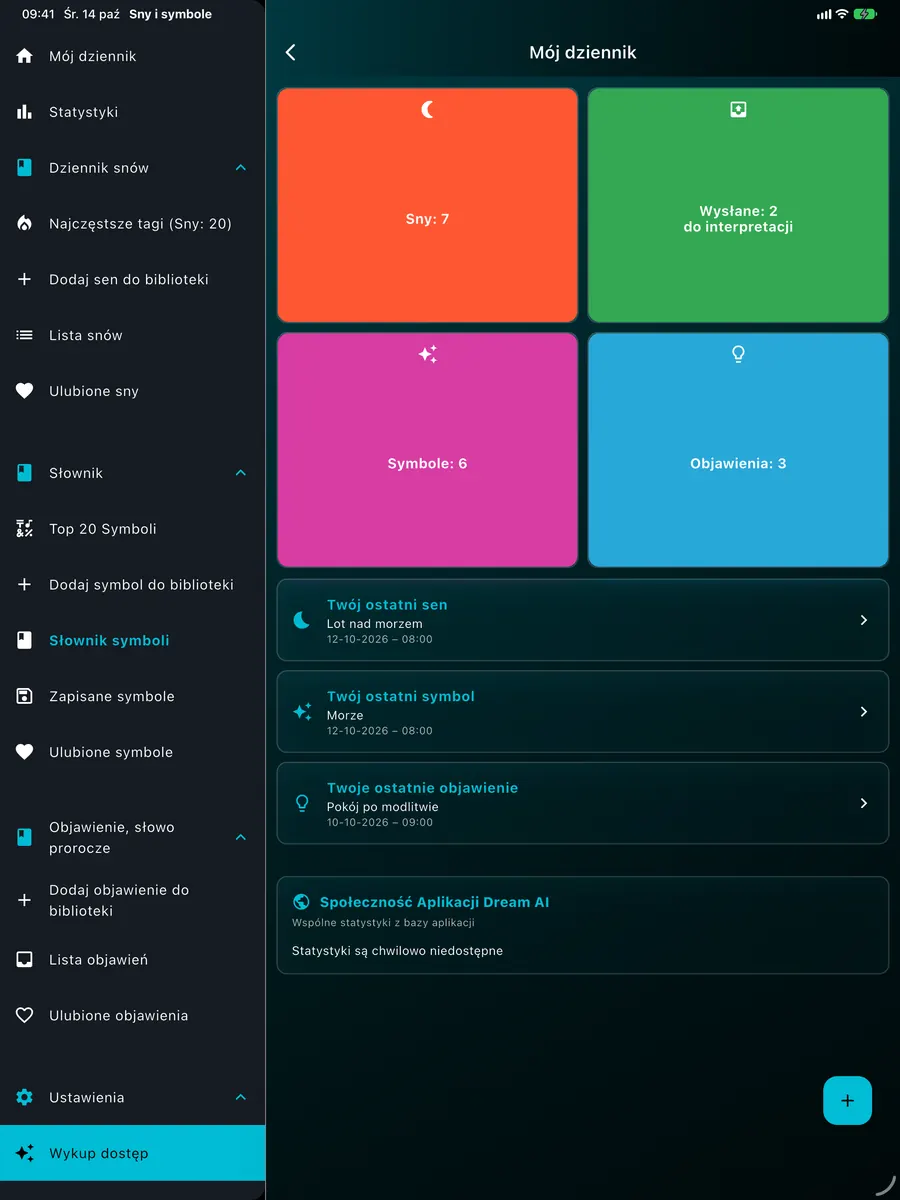900x1200 pixels.
Task: Click the gear icon beside Ustawienia
Action: point(25,1098)
